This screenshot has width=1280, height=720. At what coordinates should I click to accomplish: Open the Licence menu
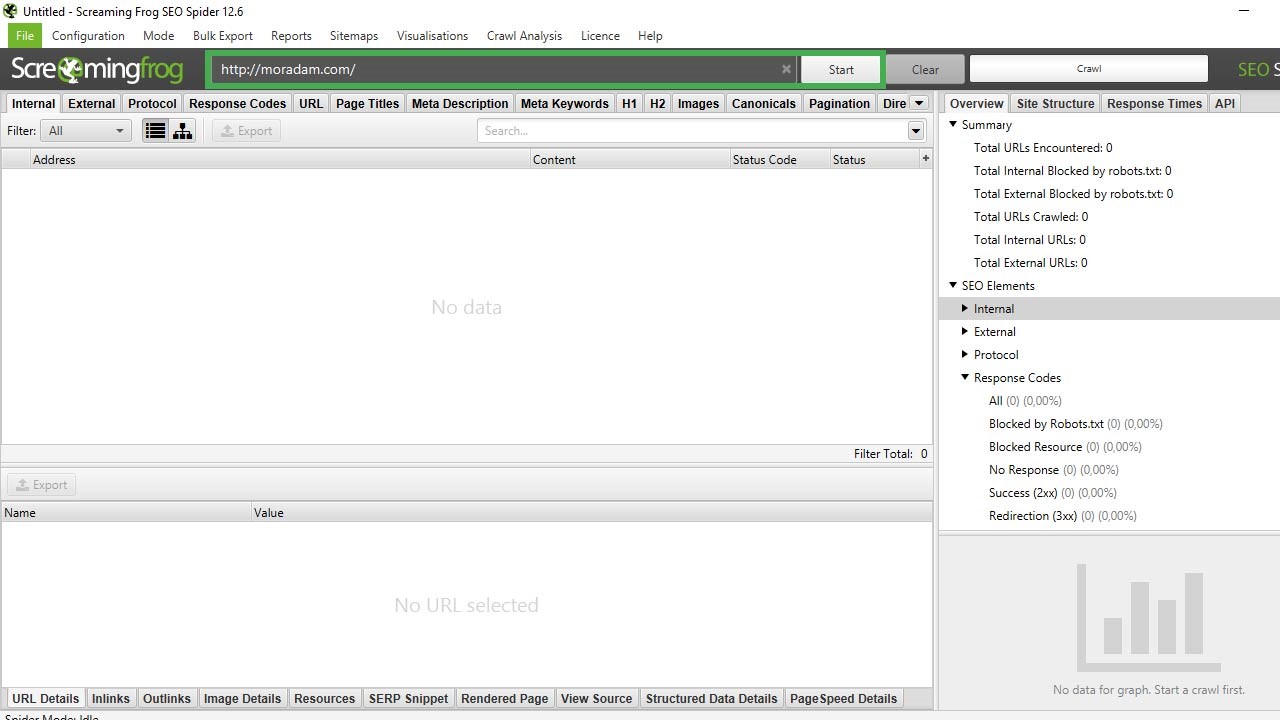pyautogui.click(x=600, y=35)
